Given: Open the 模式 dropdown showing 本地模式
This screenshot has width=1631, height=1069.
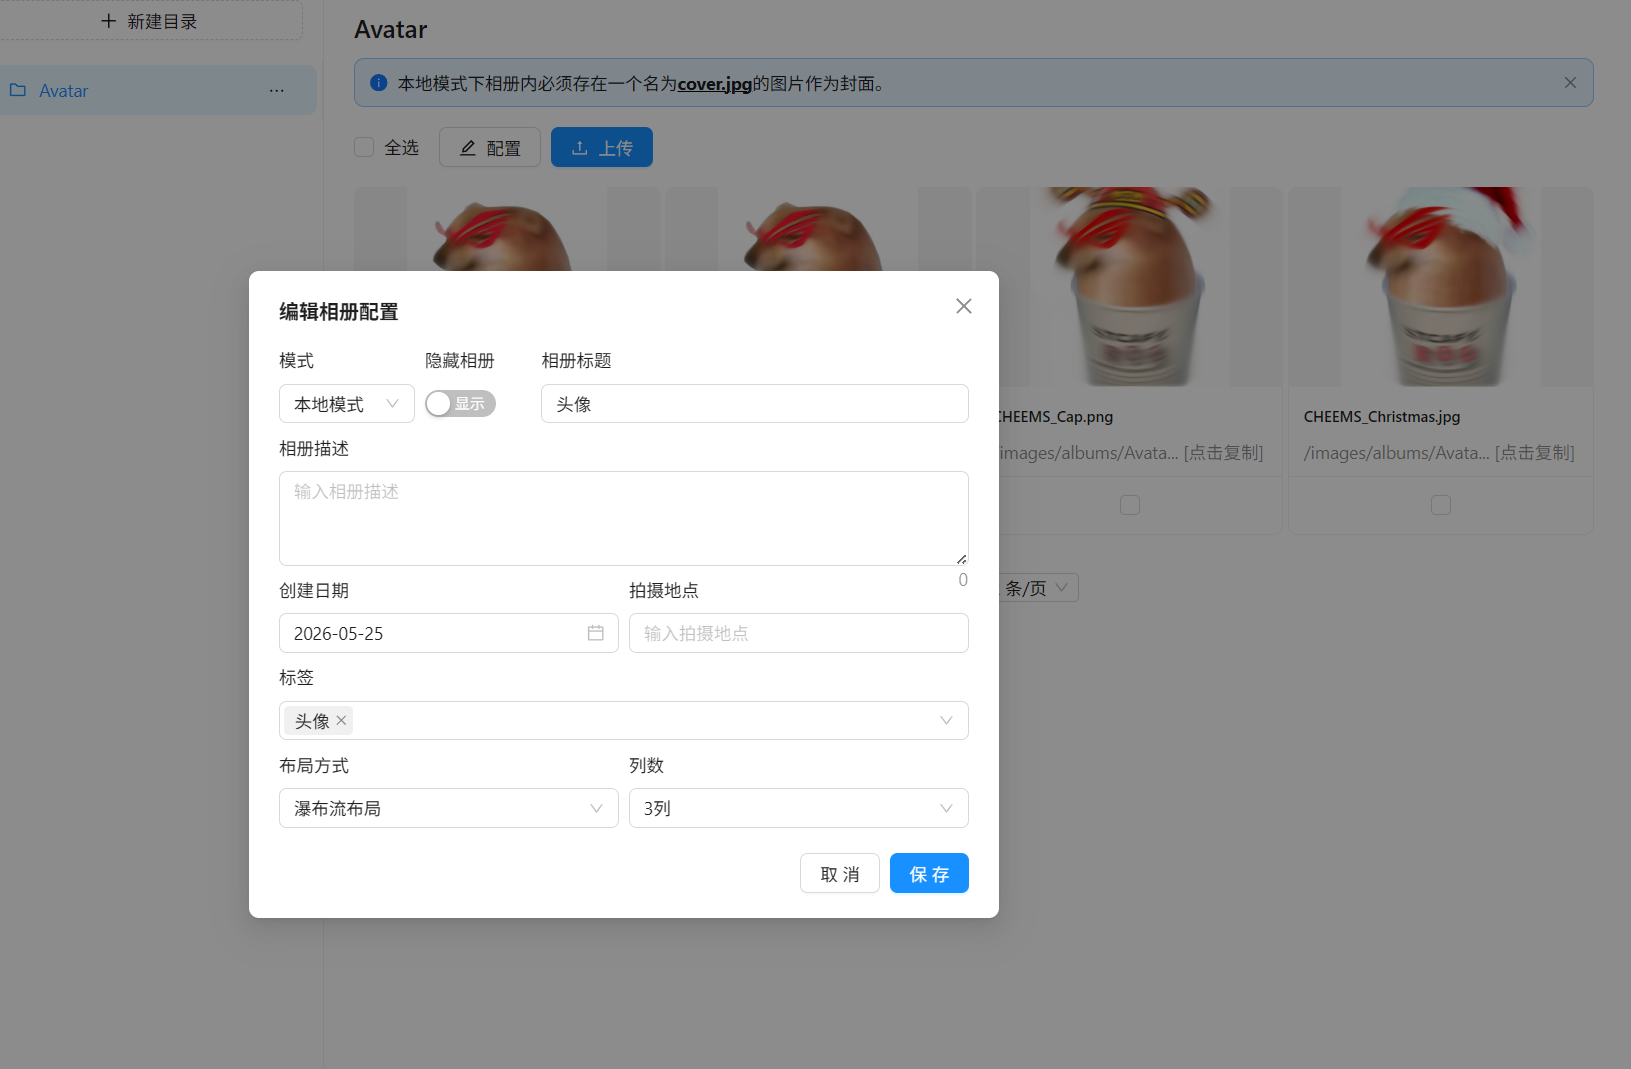Looking at the screenshot, I should tap(346, 404).
